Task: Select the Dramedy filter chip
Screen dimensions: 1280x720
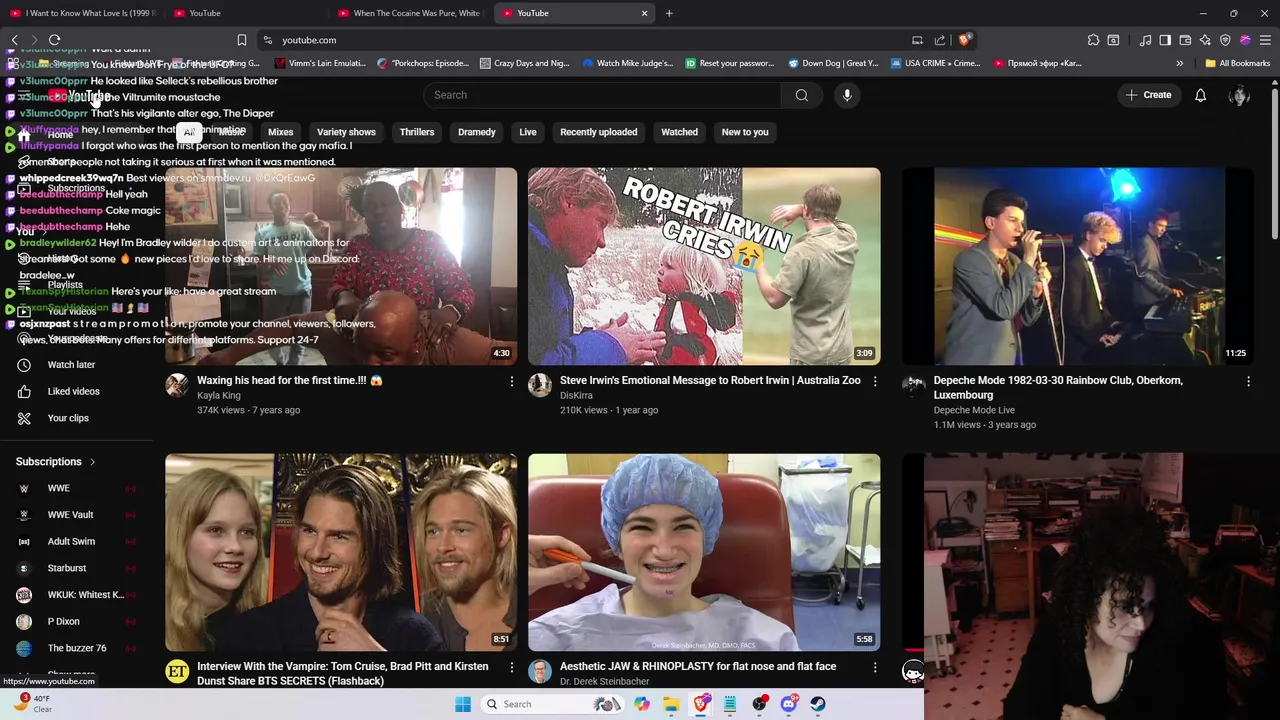Action: [x=477, y=132]
